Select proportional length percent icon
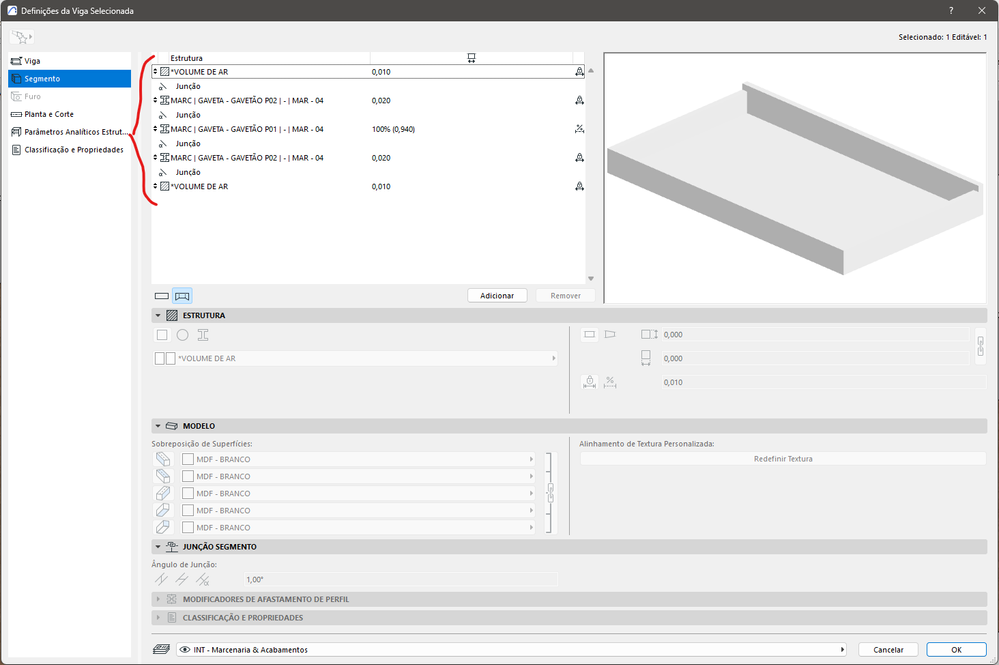 pos(610,382)
